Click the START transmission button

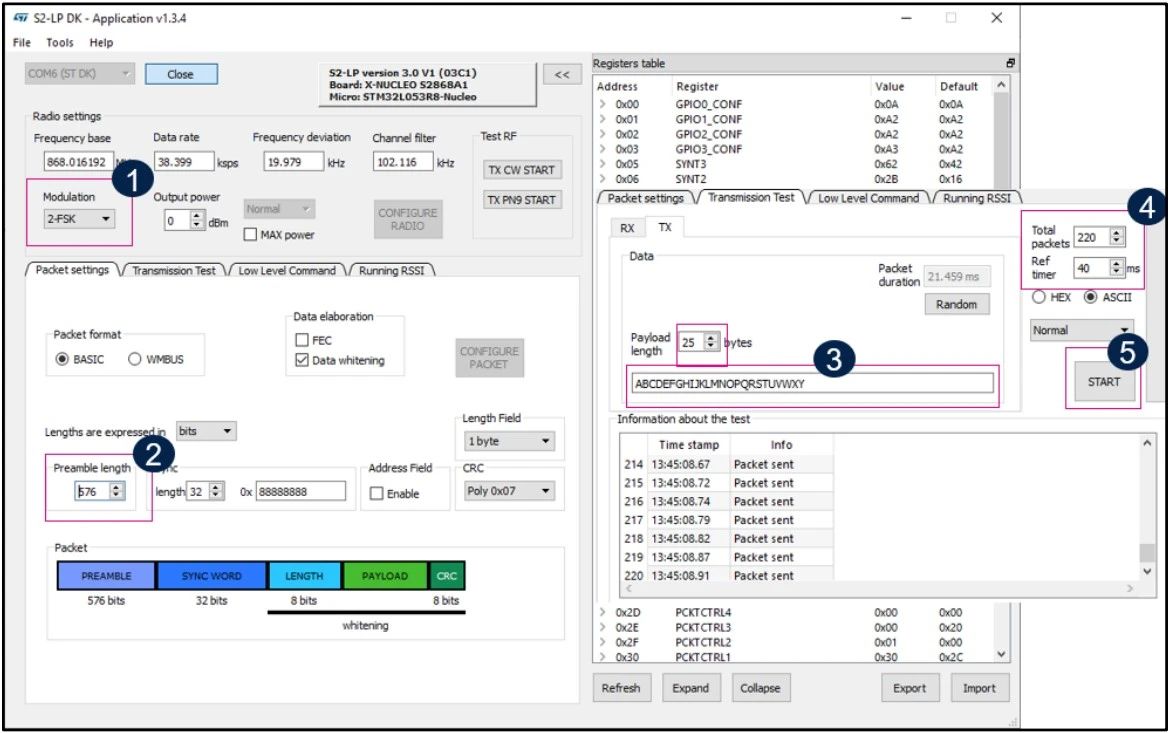pos(1104,382)
